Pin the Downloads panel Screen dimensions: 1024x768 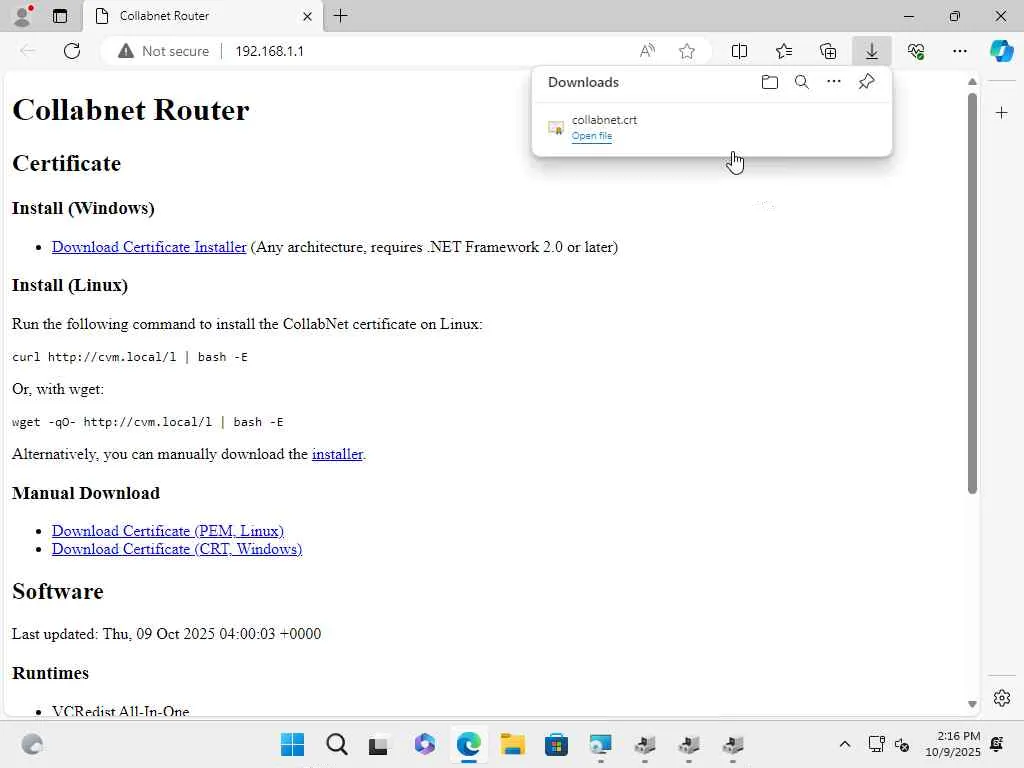[x=867, y=82]
